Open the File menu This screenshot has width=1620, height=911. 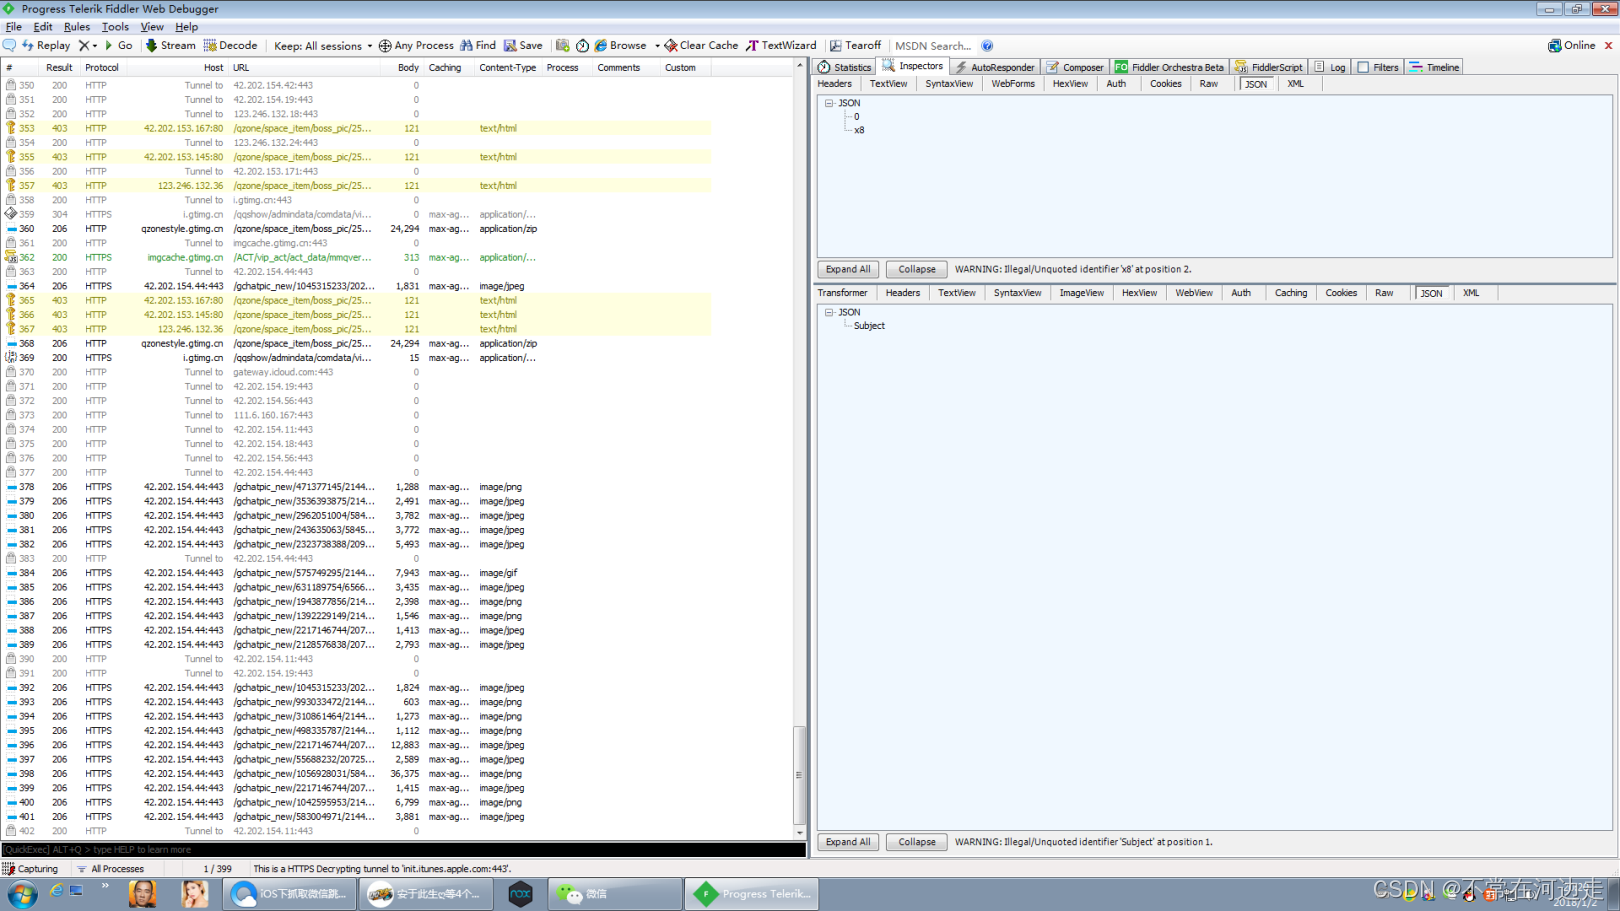tap(14, 27)
